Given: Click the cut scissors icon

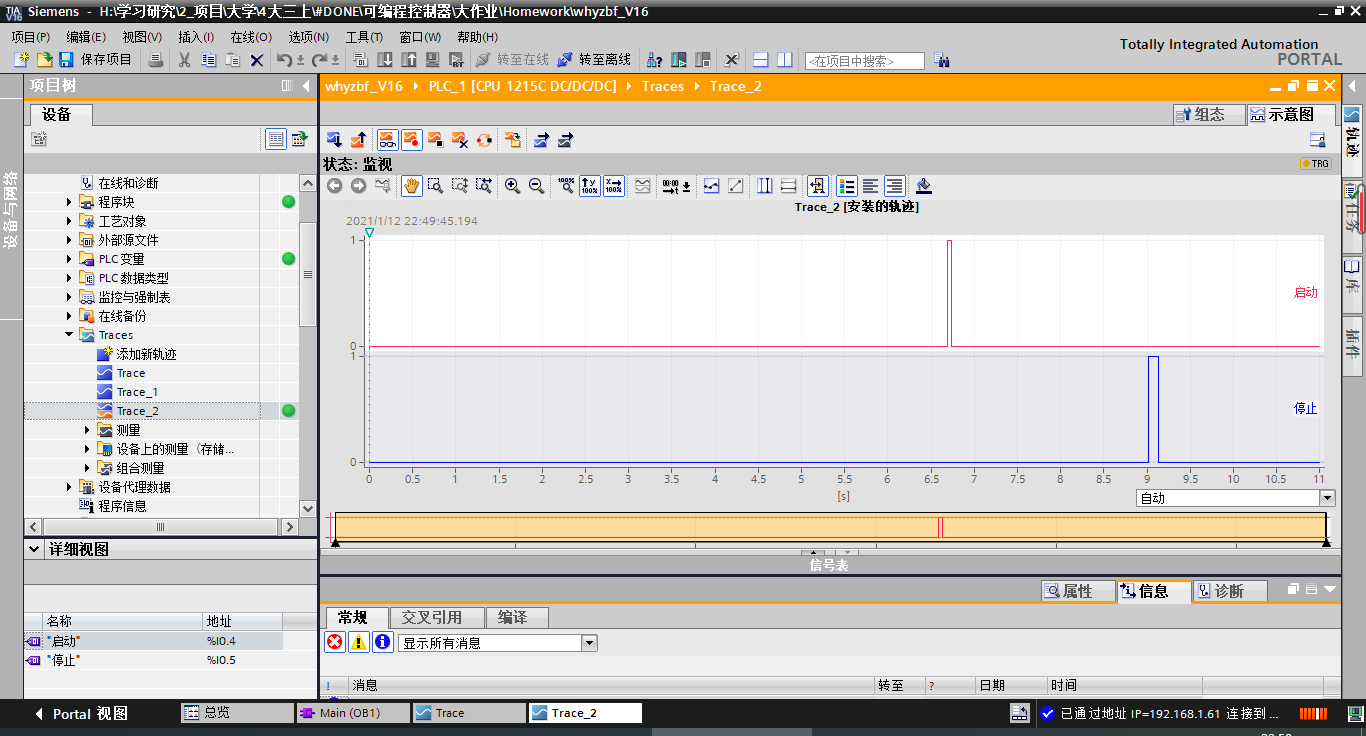Looking at the screenshot, I should point(184,60).
